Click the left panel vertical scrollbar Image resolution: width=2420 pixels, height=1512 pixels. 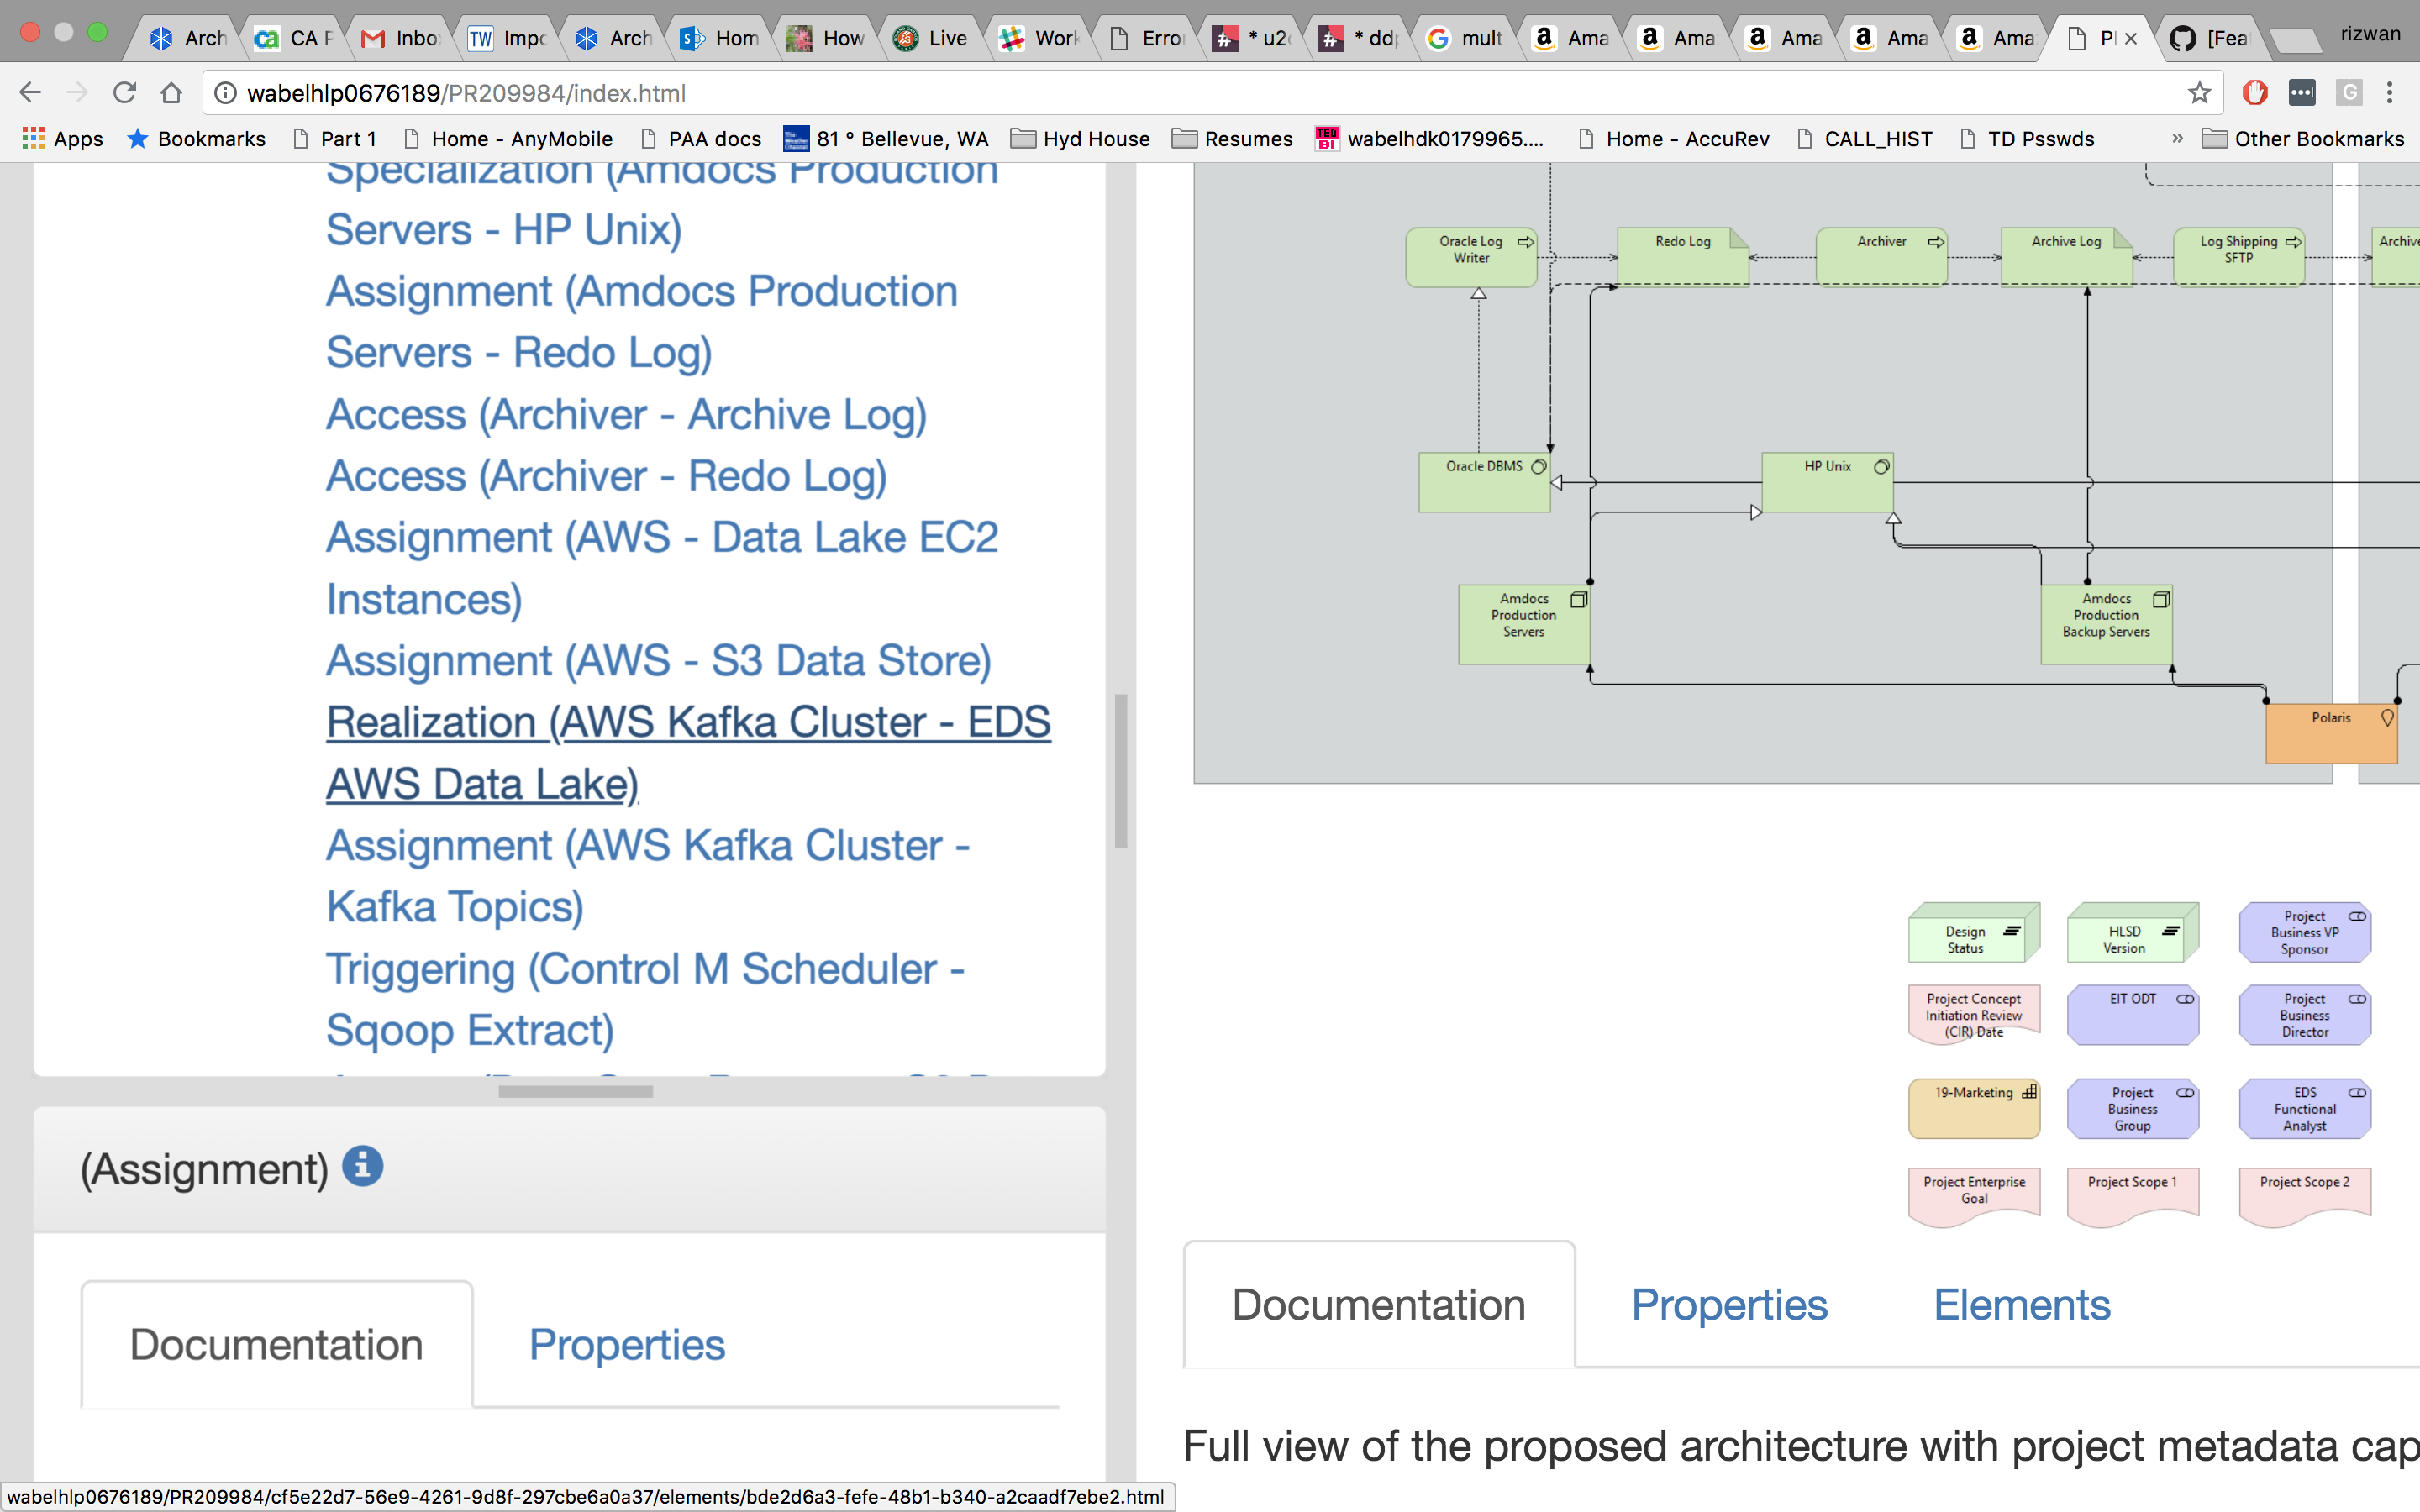(1121, 770)
